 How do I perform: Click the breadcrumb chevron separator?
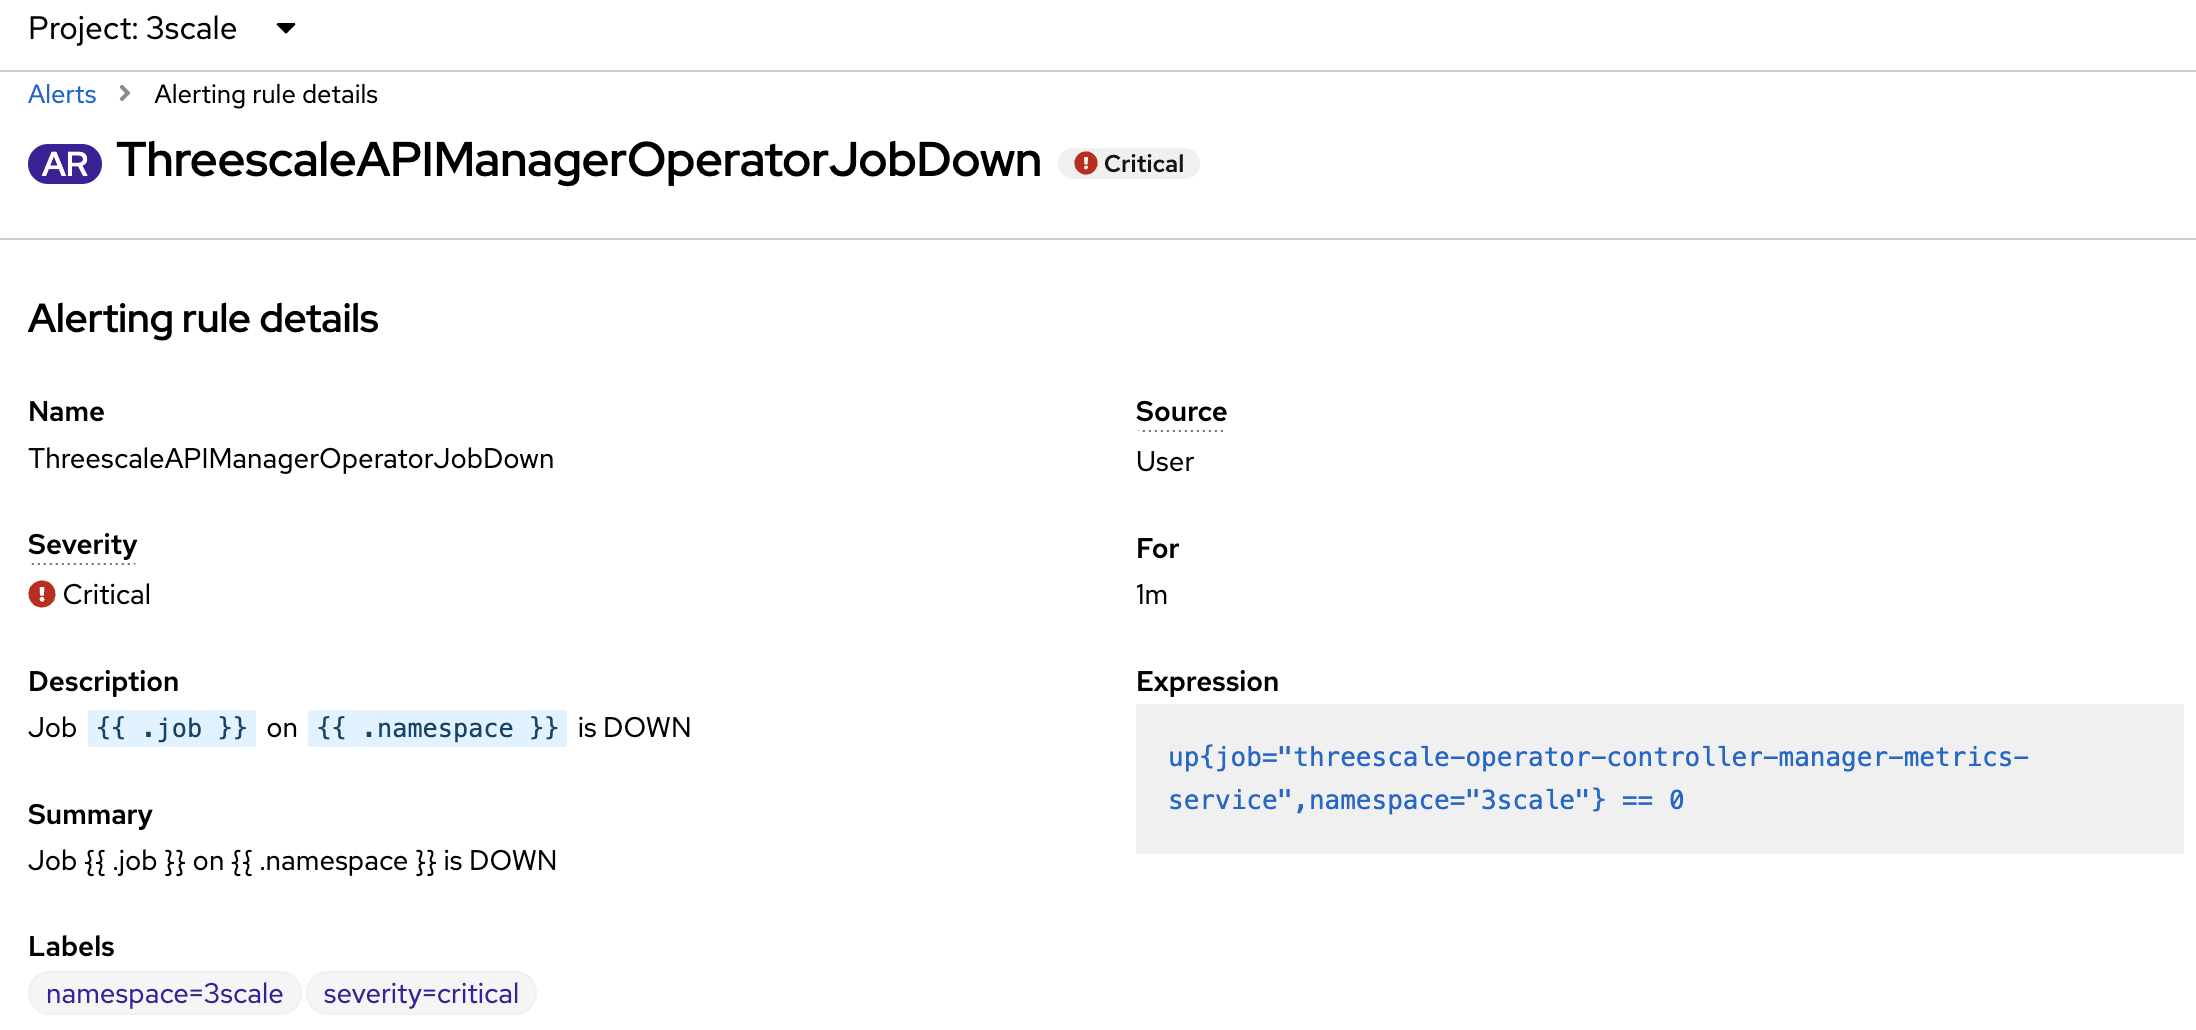tap(125, 94)
